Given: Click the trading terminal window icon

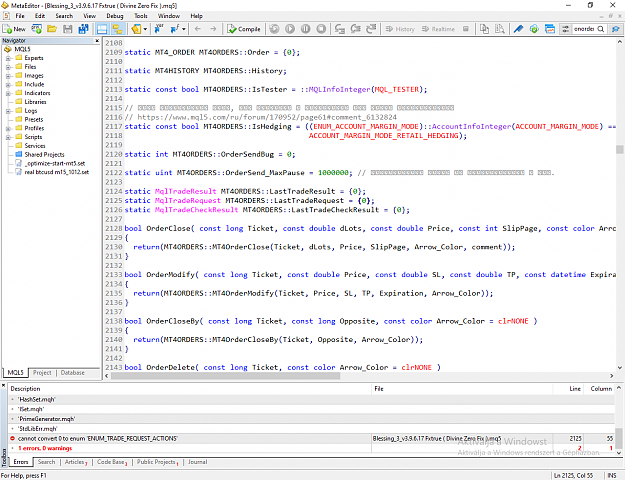Looking at the screenshot, I should click(550, 29).
